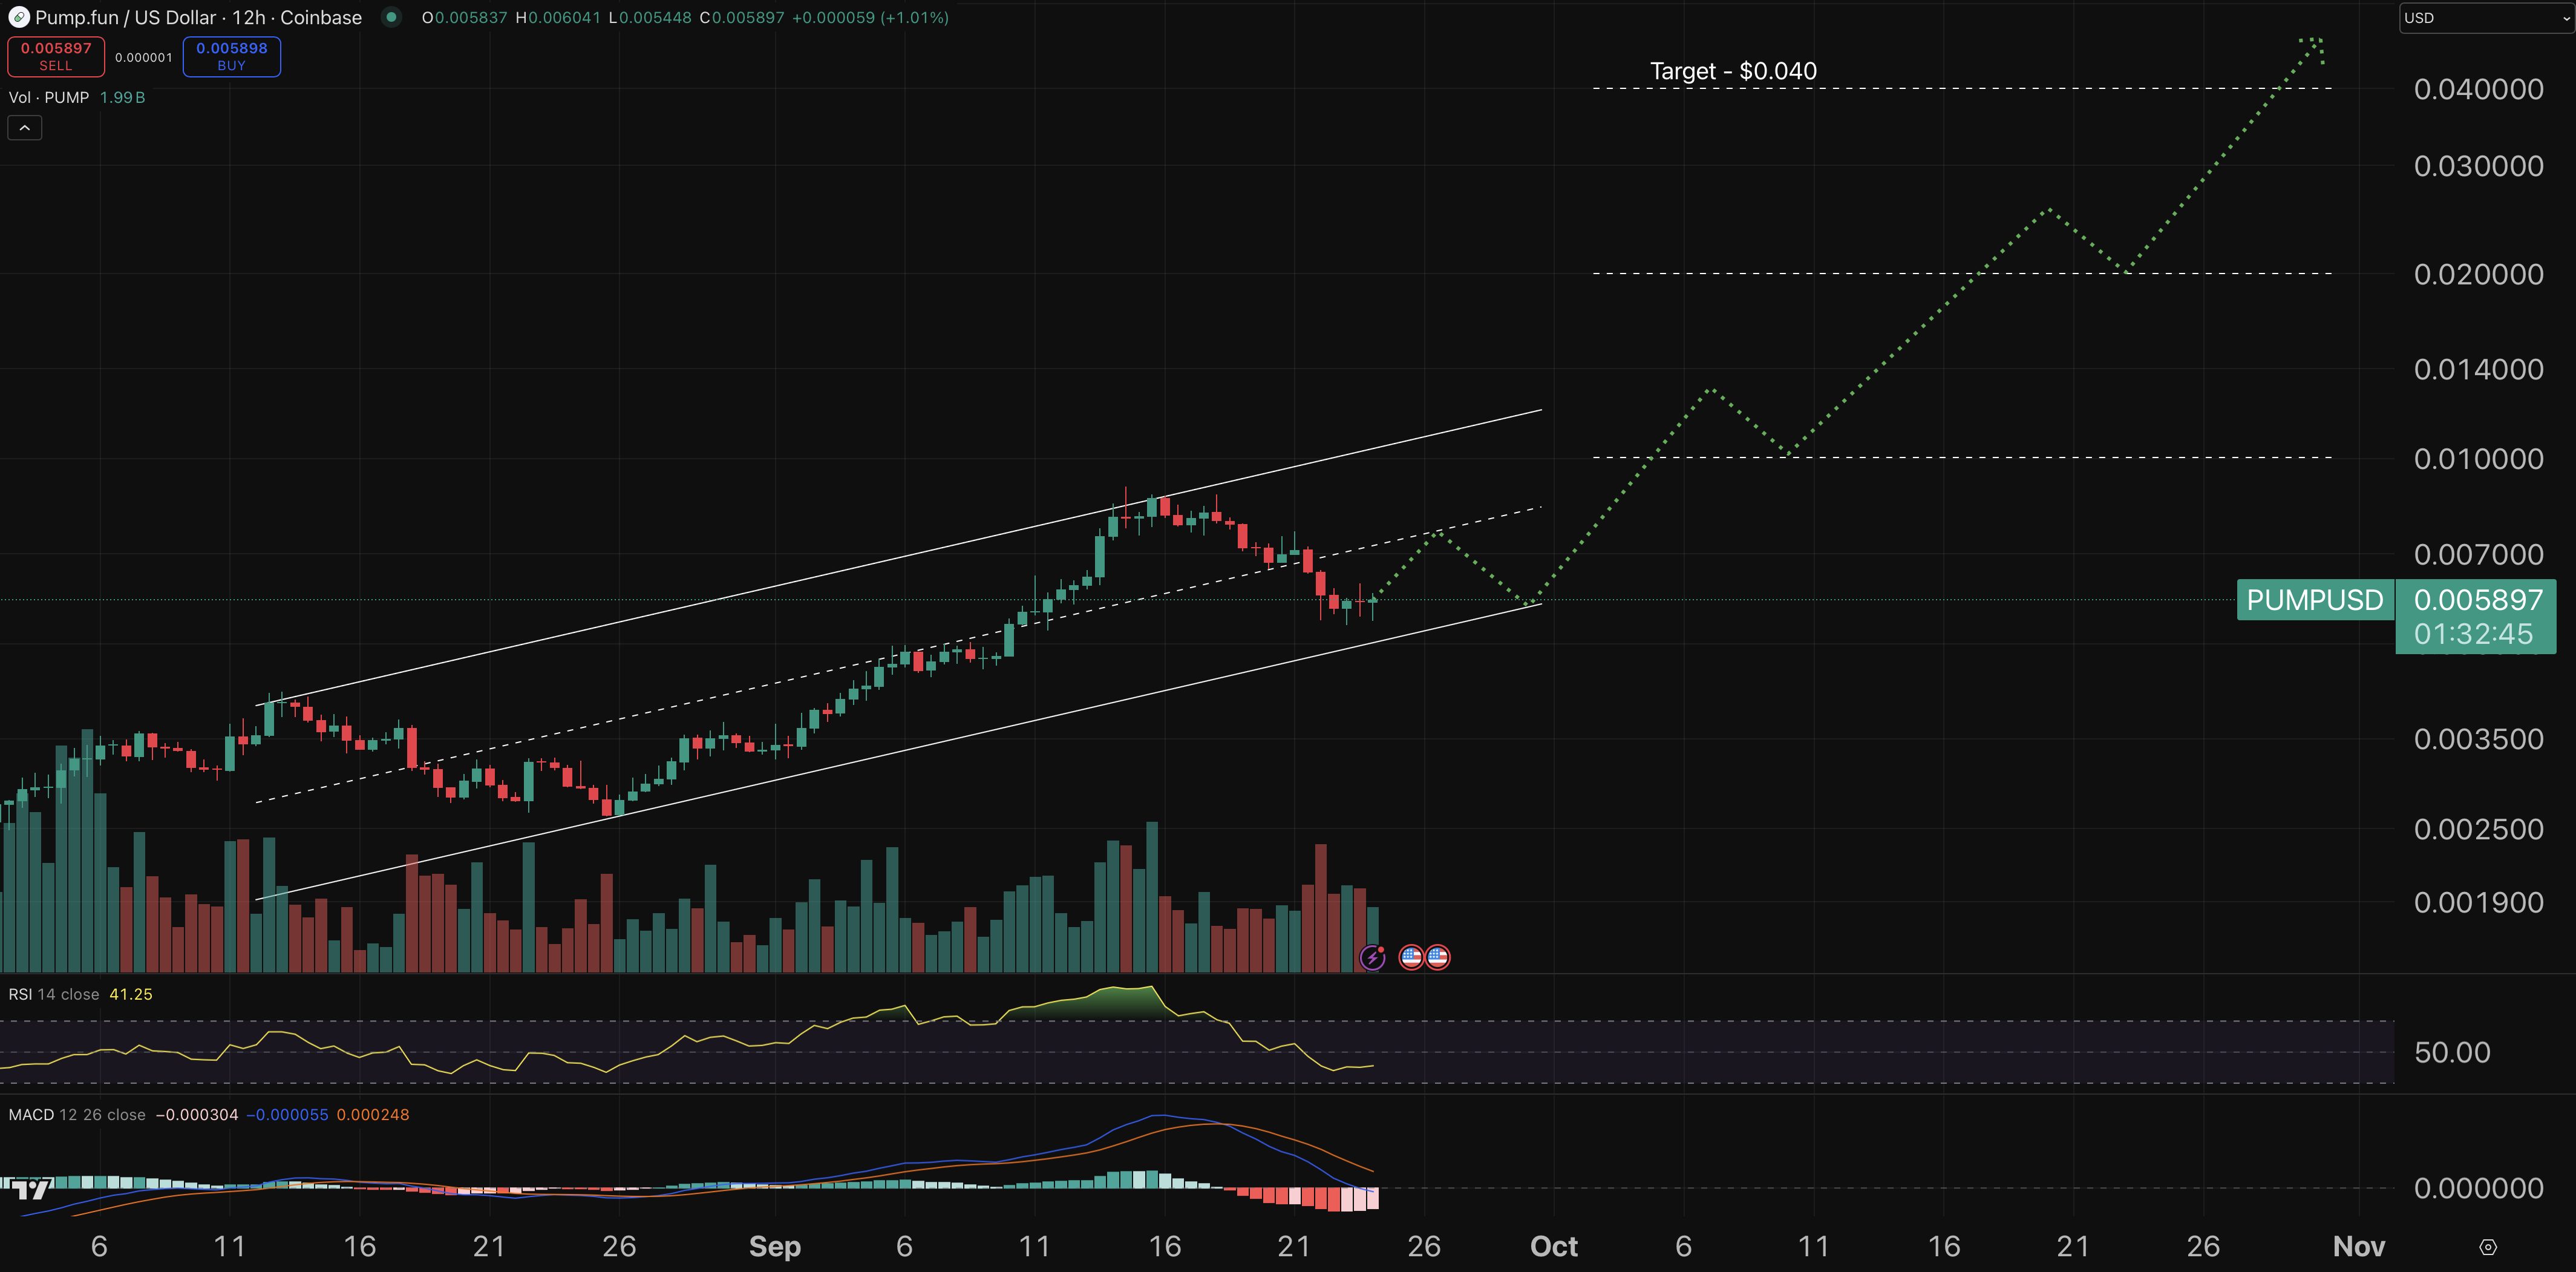Click the Oct label on the time axis
The image size is (2576, 1272).
tap(1555, 1246)
